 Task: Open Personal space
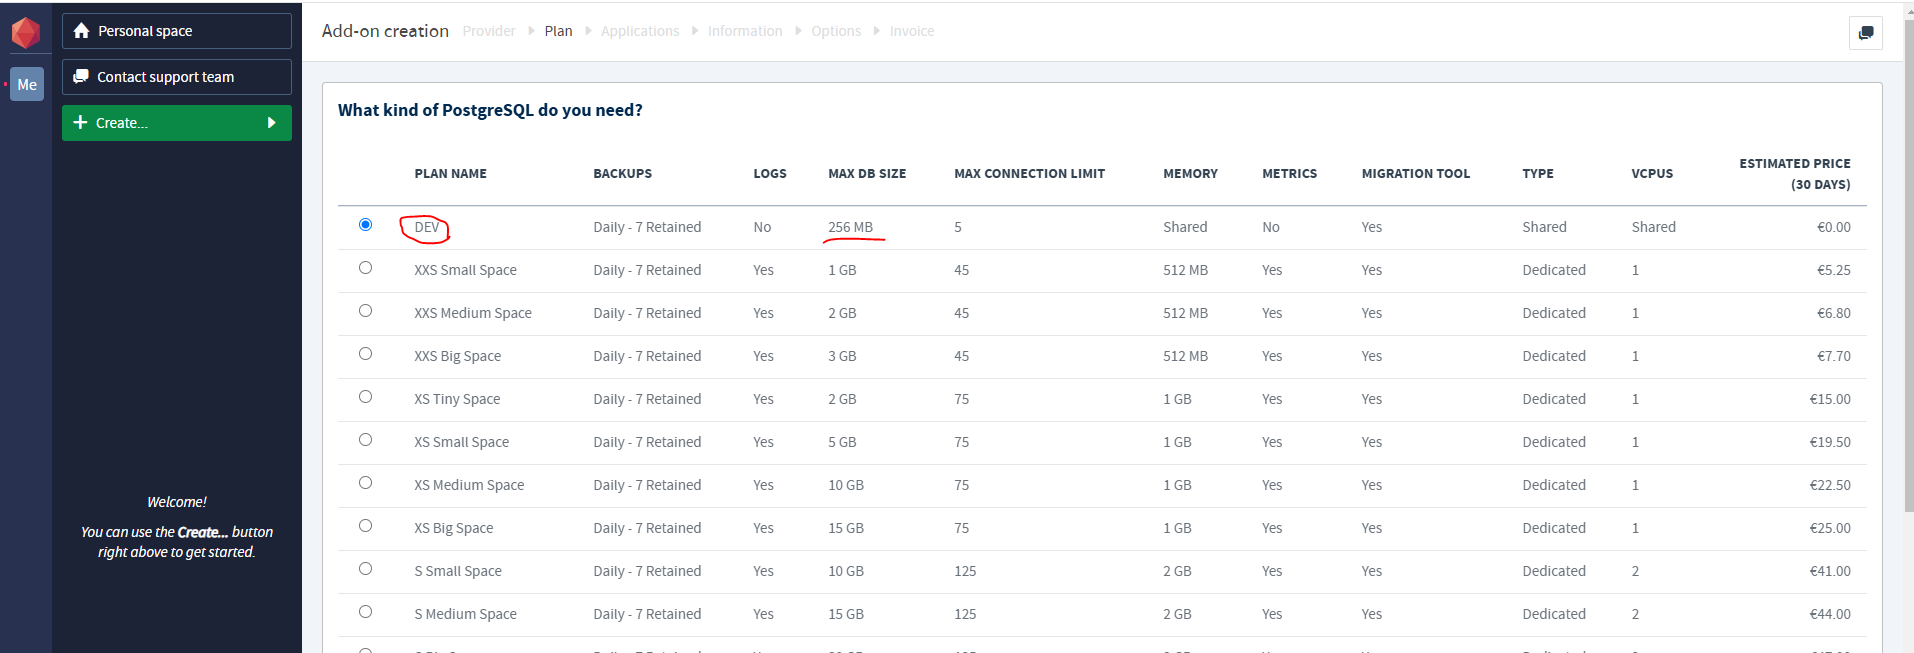[177, 31]
